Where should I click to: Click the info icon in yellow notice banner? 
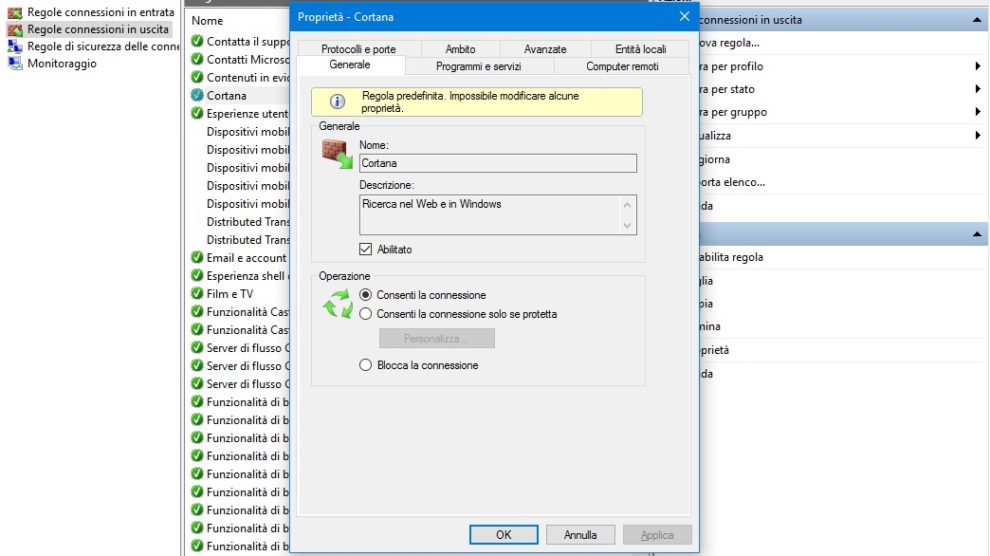coord(338,102)
